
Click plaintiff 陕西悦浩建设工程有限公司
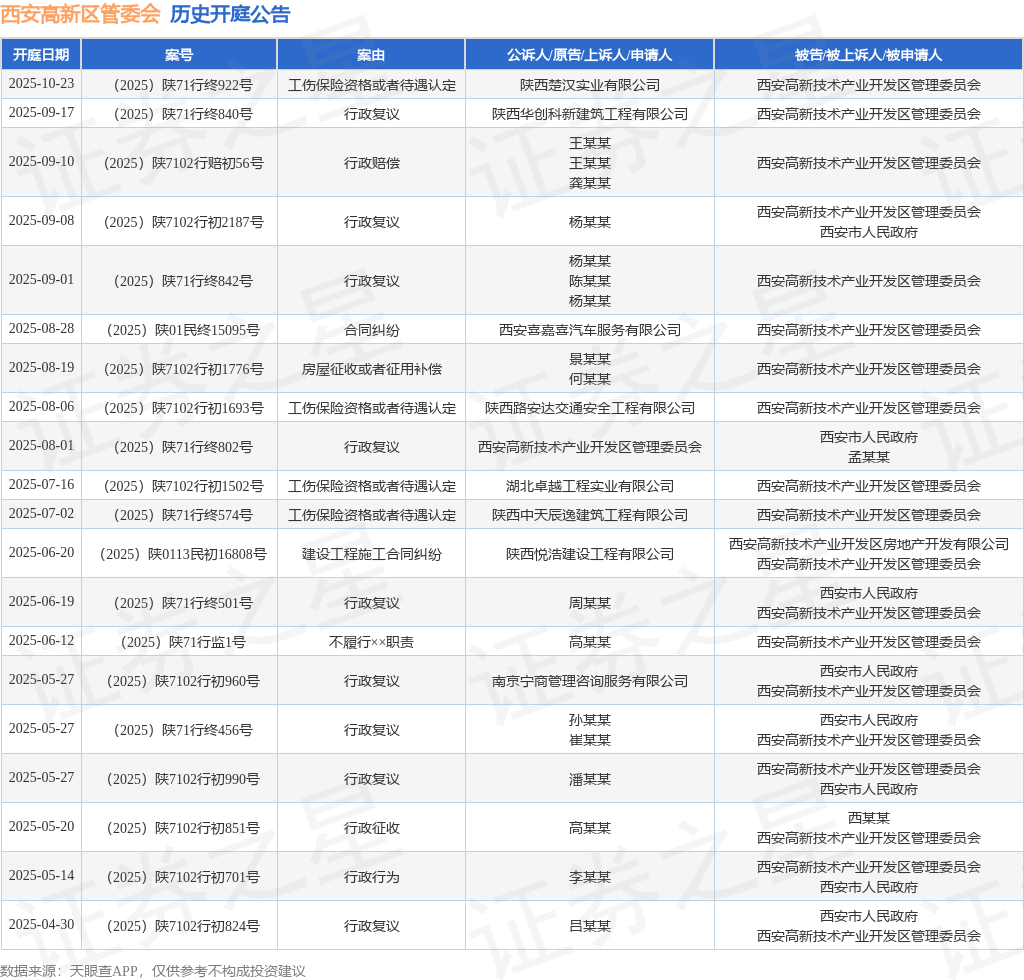[x=590, y=554]
